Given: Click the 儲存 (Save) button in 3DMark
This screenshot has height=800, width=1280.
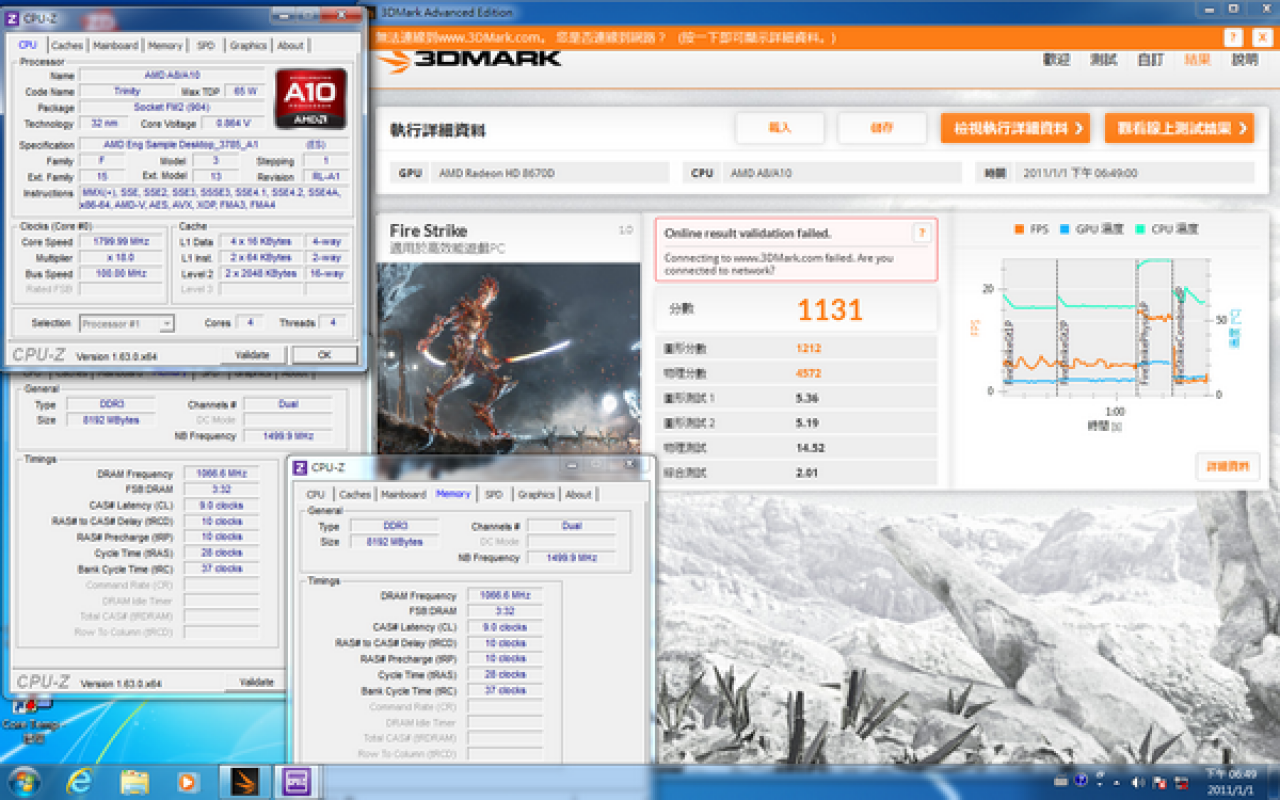Looking at the screenshot, I should click(x=882, y=128).
